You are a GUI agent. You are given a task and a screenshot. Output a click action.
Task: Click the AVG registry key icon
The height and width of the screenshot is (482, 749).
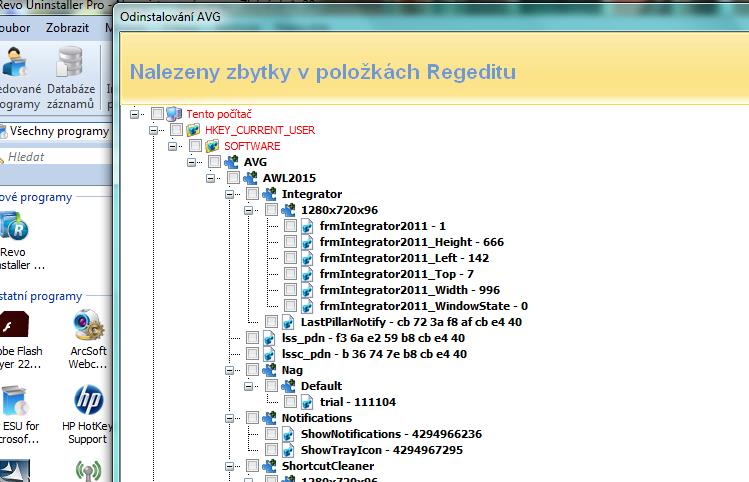[x=231, y=162]
